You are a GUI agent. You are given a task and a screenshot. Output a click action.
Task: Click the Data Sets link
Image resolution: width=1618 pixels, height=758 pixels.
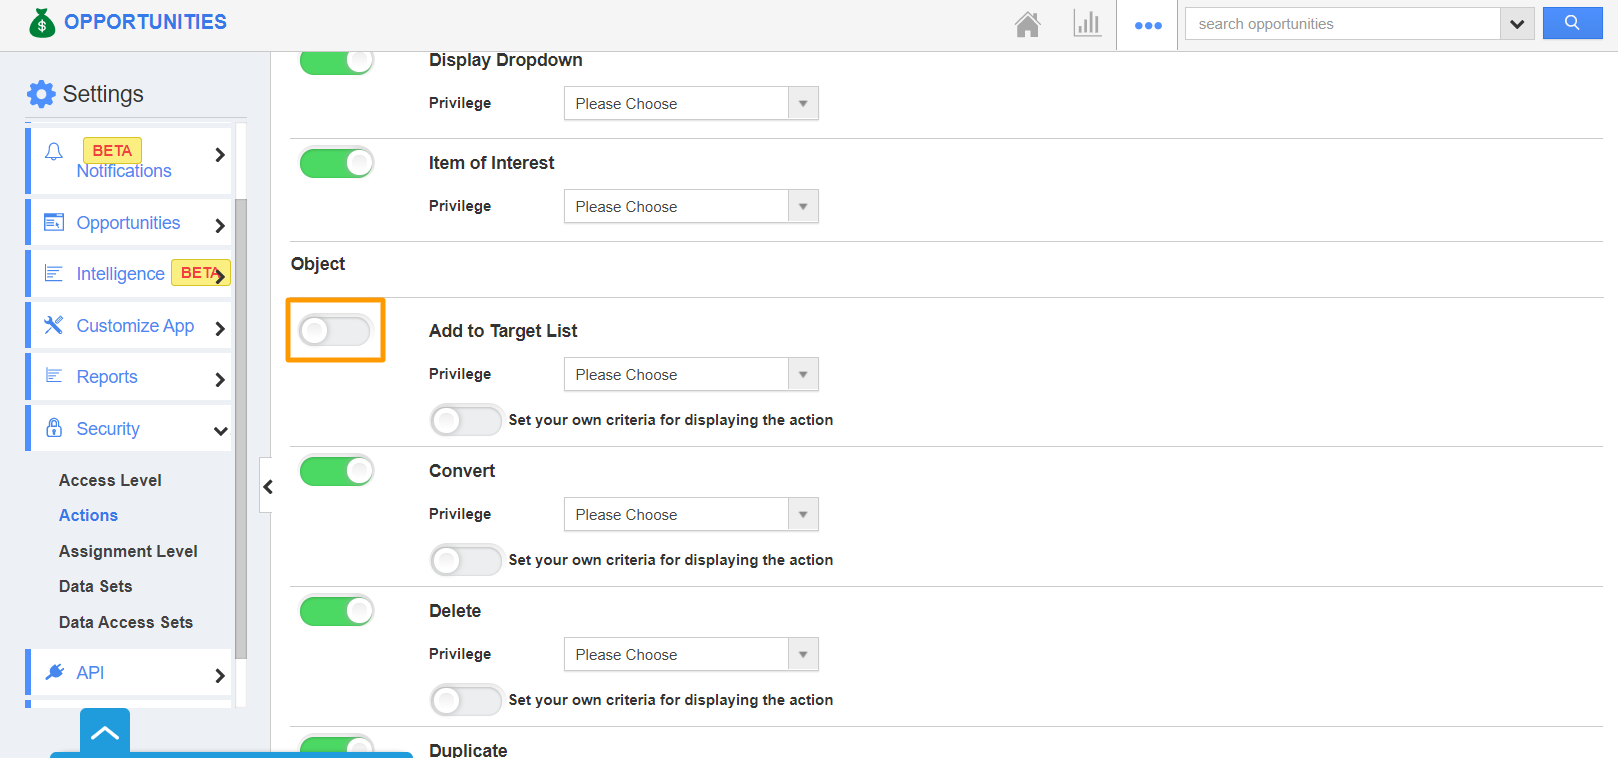96,586
